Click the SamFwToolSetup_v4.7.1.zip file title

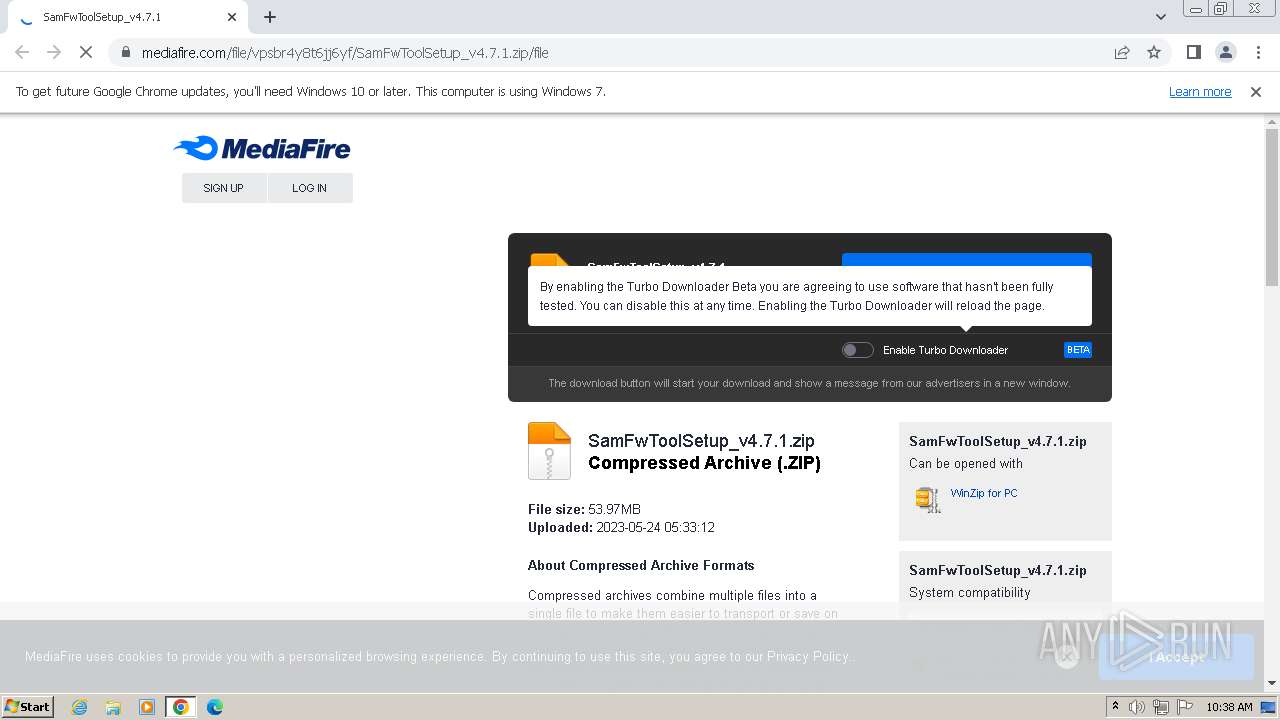(701, 441)
